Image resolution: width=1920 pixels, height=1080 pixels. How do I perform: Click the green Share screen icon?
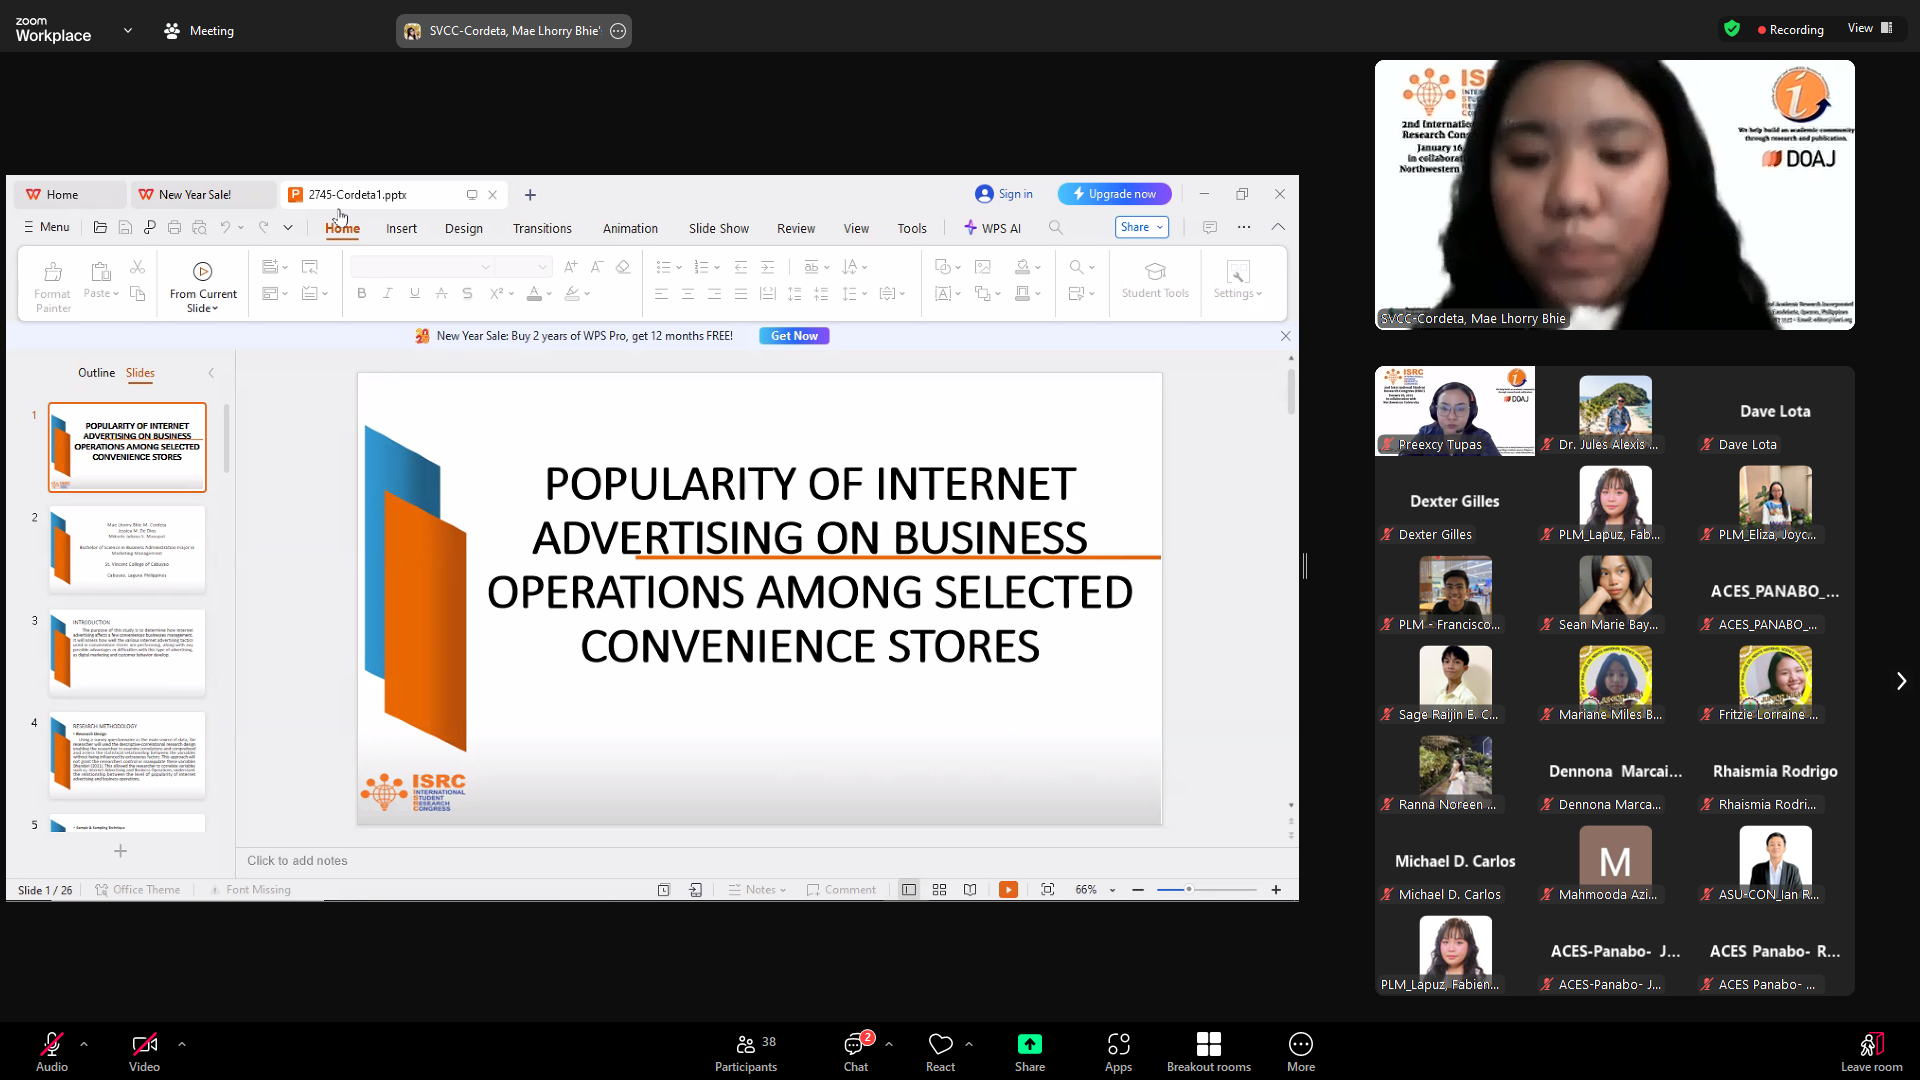tap(1029, 1044)
